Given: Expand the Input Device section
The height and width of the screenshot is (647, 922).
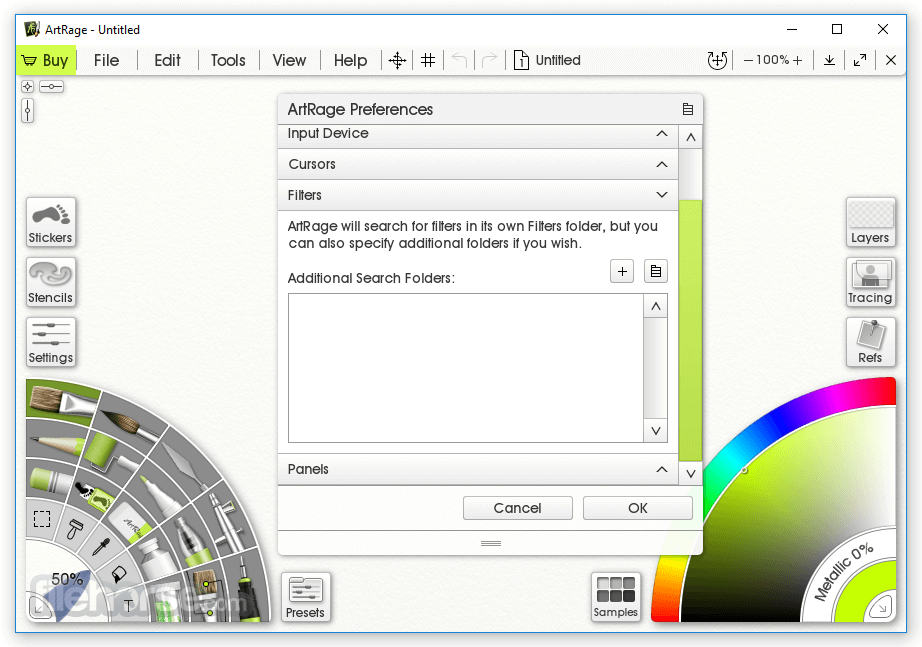Looking at the screenshot, I should (477, 134).
